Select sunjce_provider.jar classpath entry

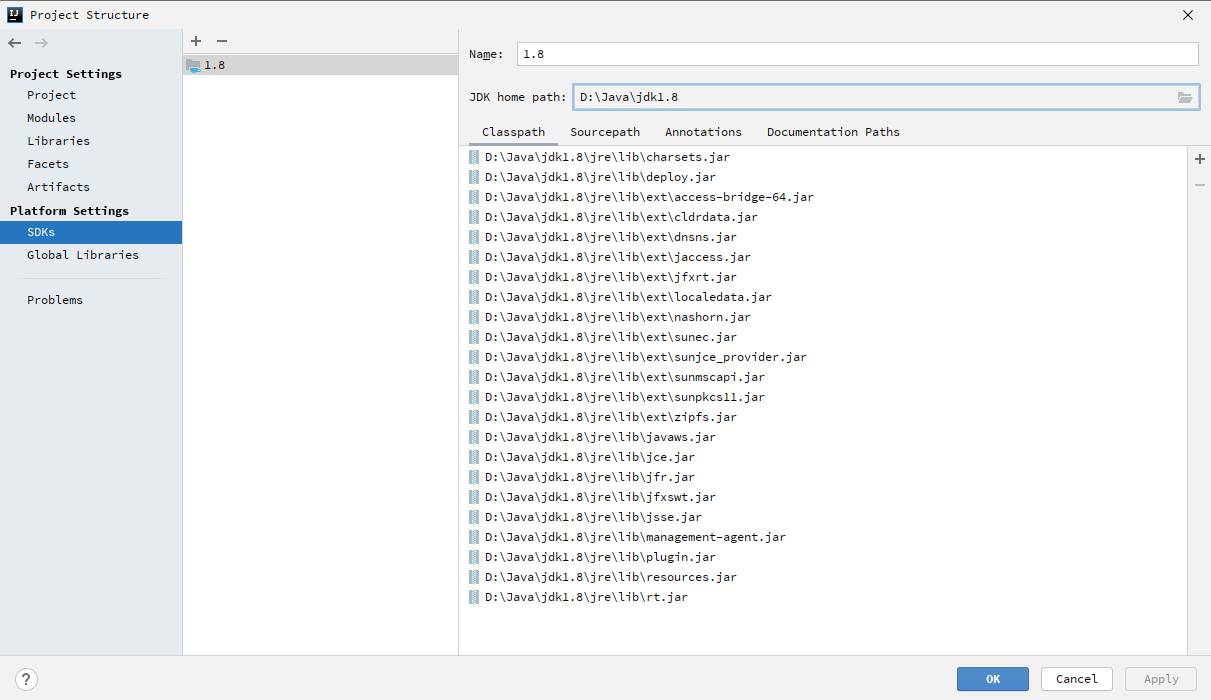(x=823, y=357)
